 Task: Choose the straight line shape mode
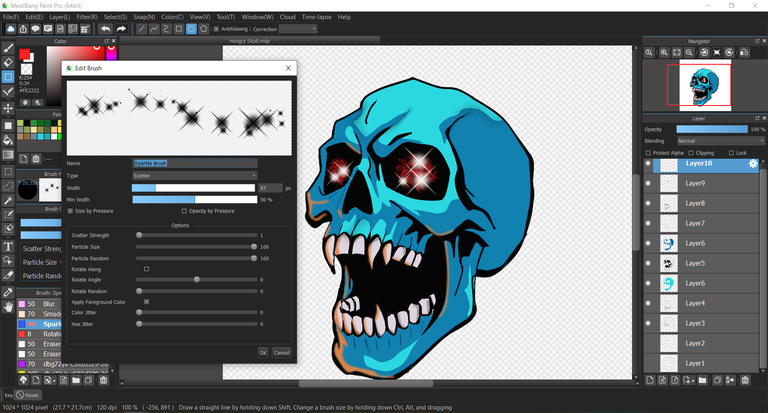(142, 29)
